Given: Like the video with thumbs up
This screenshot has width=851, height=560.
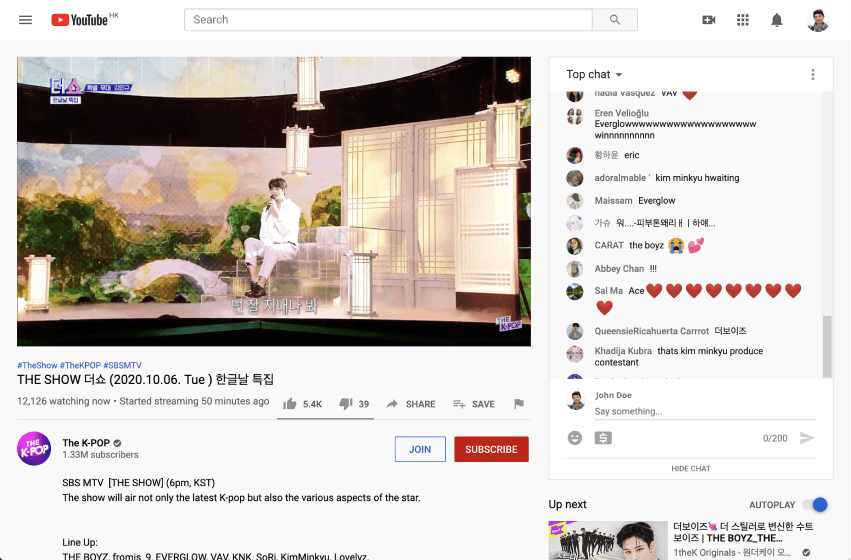Looking at the screenshot, I should click(x=290, y=404).
